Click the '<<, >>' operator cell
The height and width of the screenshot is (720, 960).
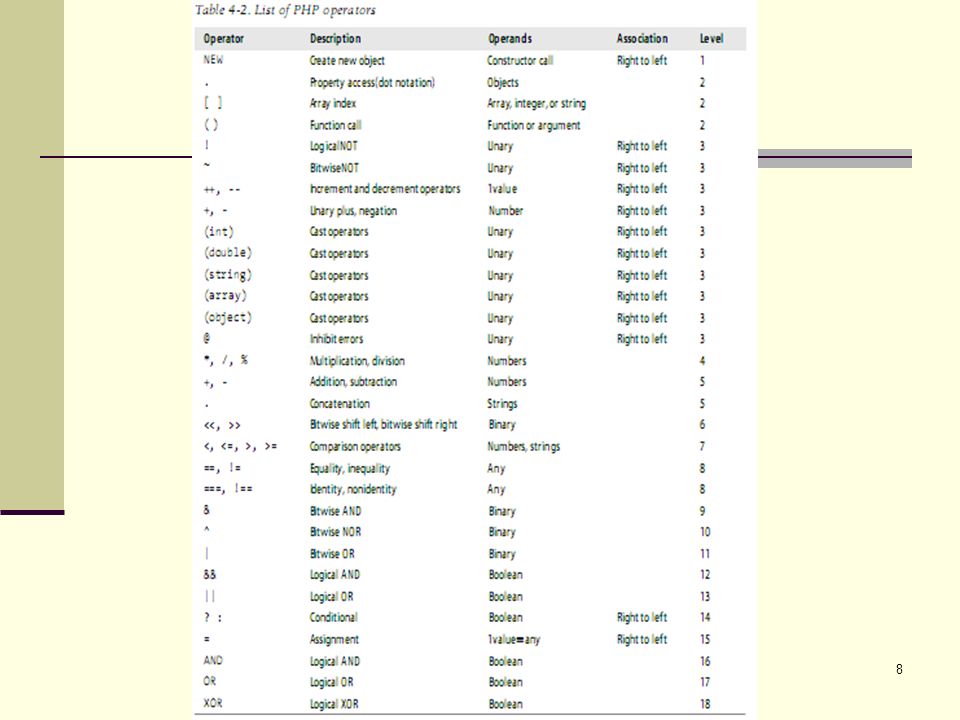point(222,426)
